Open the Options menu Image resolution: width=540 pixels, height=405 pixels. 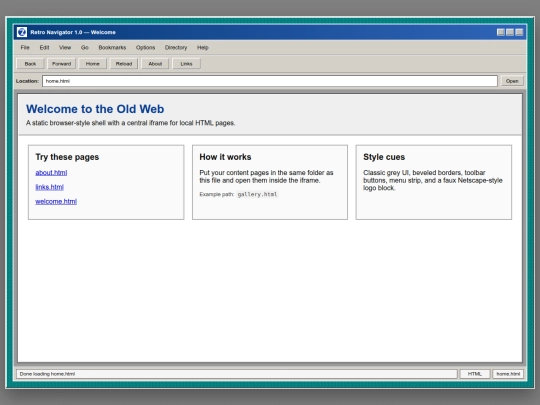pos(145,48)
